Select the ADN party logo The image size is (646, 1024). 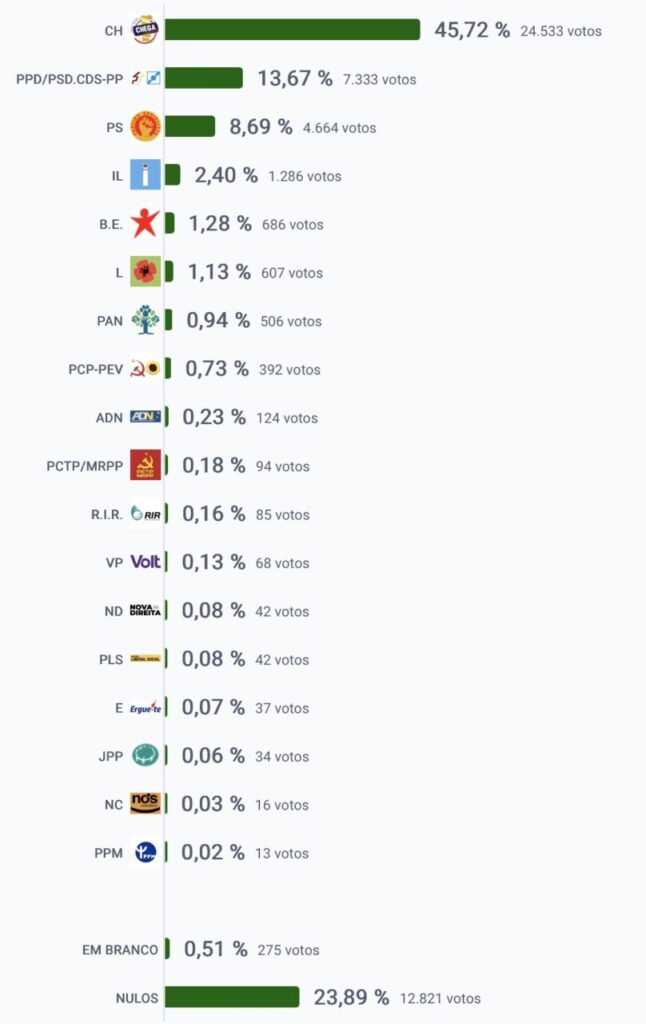point(145,417)
